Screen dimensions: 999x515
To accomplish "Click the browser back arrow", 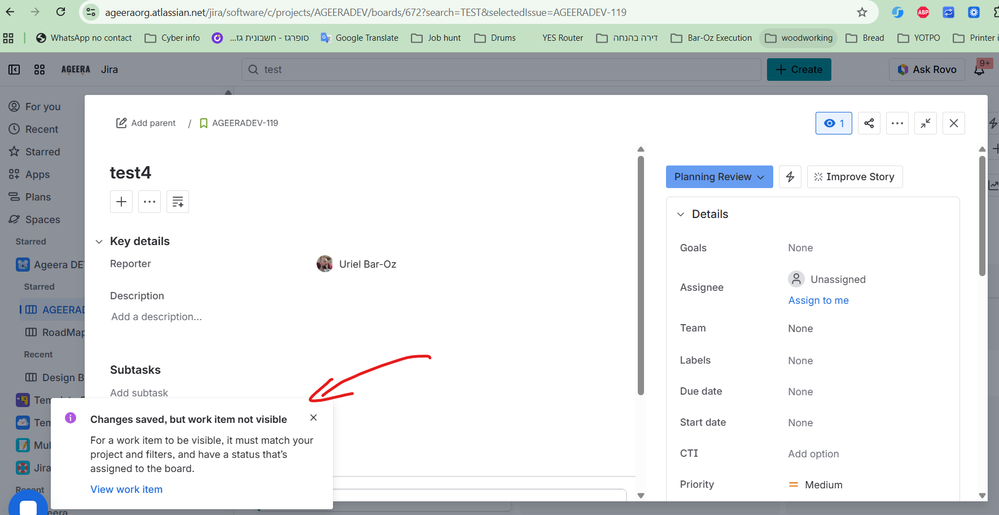I will 11,11.
